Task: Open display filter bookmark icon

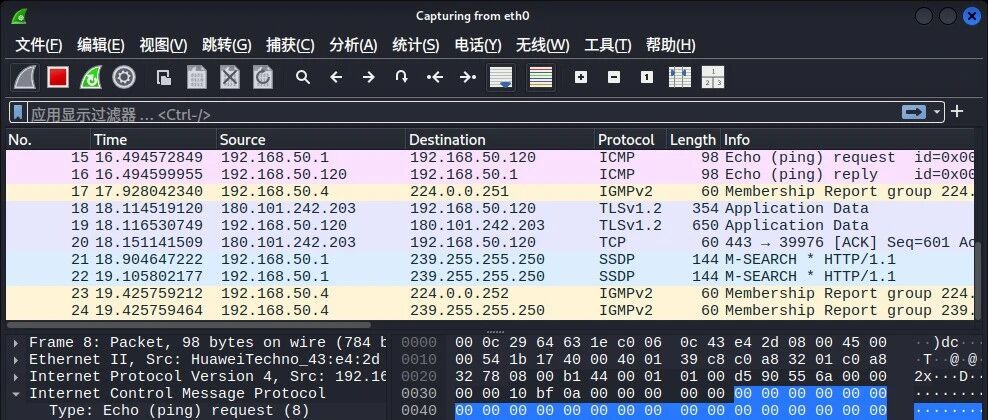Action: [18, 113]
